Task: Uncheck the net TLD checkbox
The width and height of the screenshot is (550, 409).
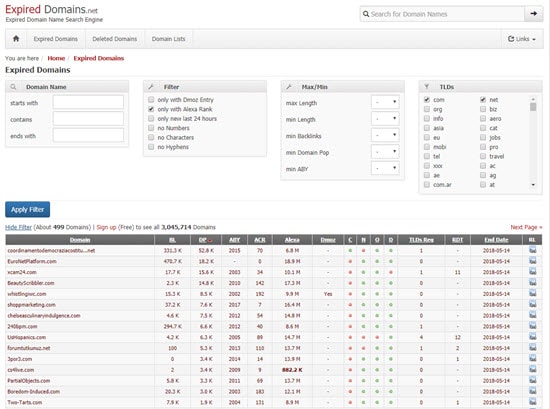Action: [483, 100]
